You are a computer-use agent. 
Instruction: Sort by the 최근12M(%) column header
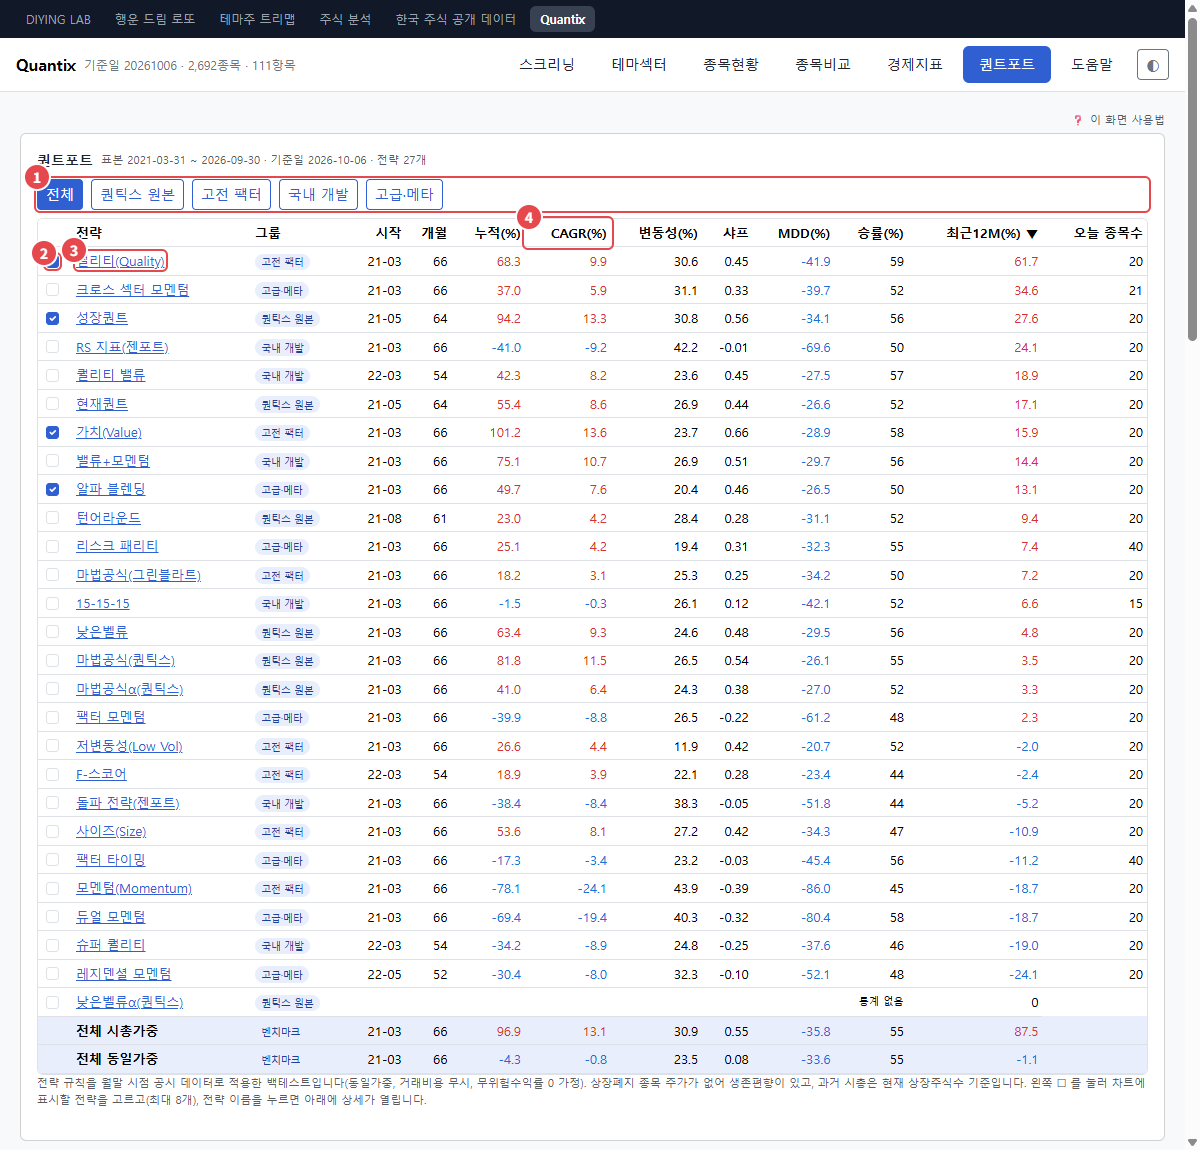pos(992,233)
